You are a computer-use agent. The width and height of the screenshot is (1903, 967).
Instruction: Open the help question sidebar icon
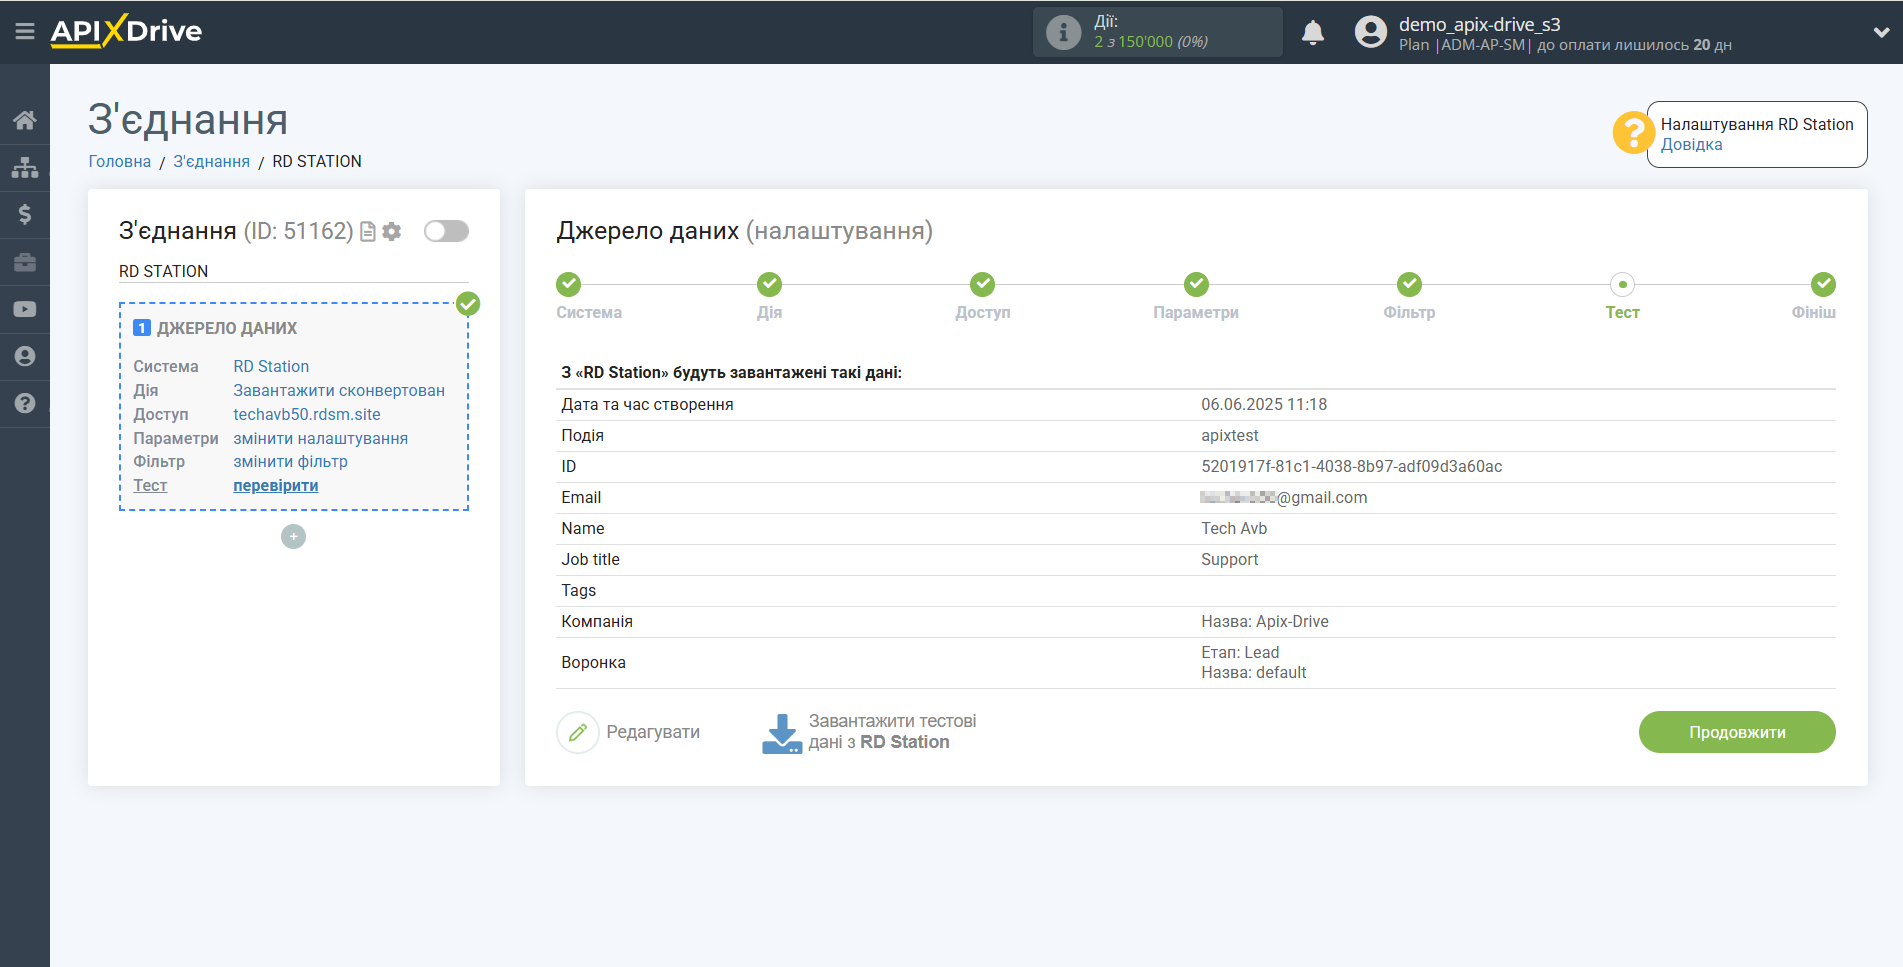click(25, 403)
